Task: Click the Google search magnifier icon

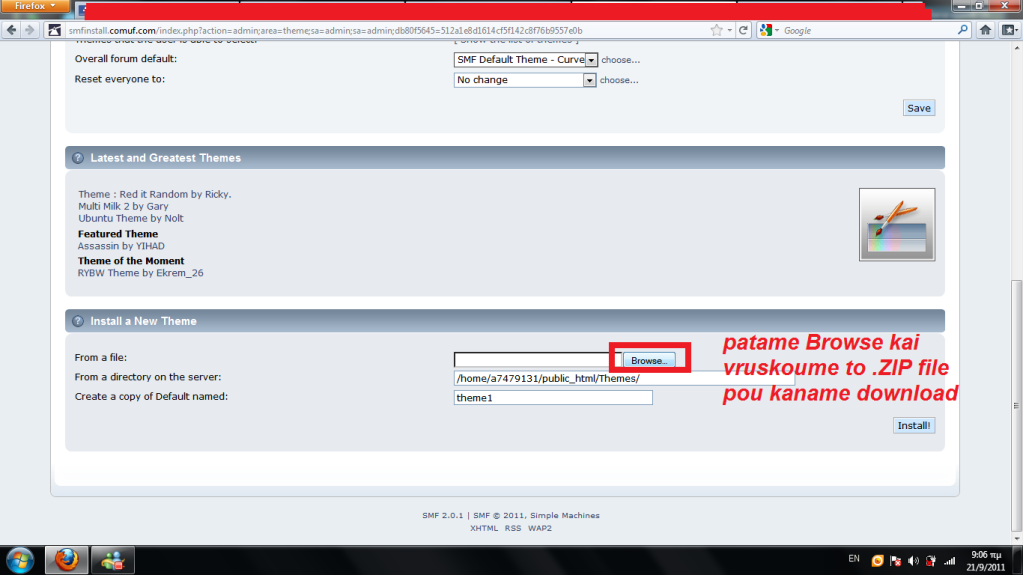Action: [x=963, y=30]
